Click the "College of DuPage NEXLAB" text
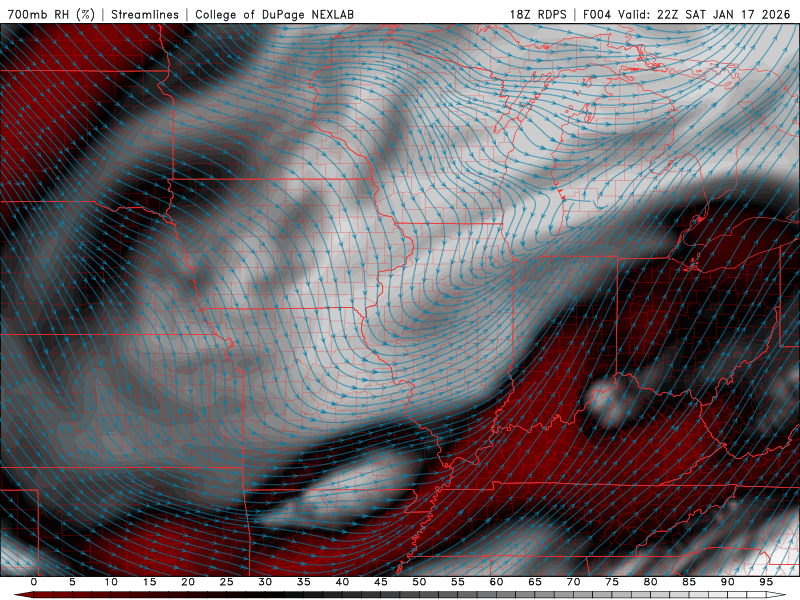 pyautogui.click(x=274, y=14)
